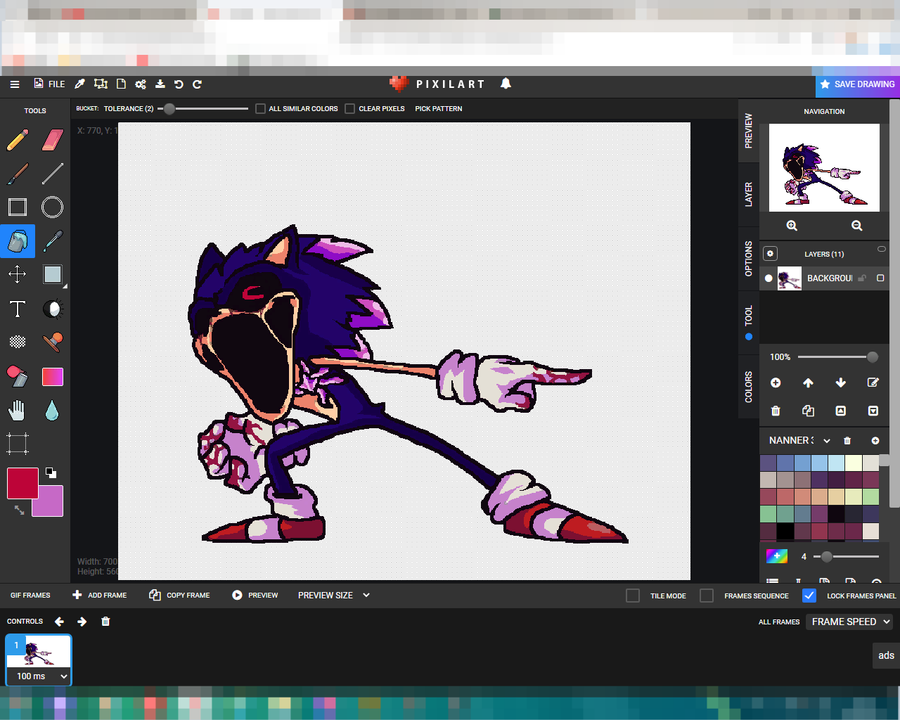The width and height of the screenshot is (900, 720).
Task: Open the settings gears icon in top toolbar
Action: tap(141, 84)
